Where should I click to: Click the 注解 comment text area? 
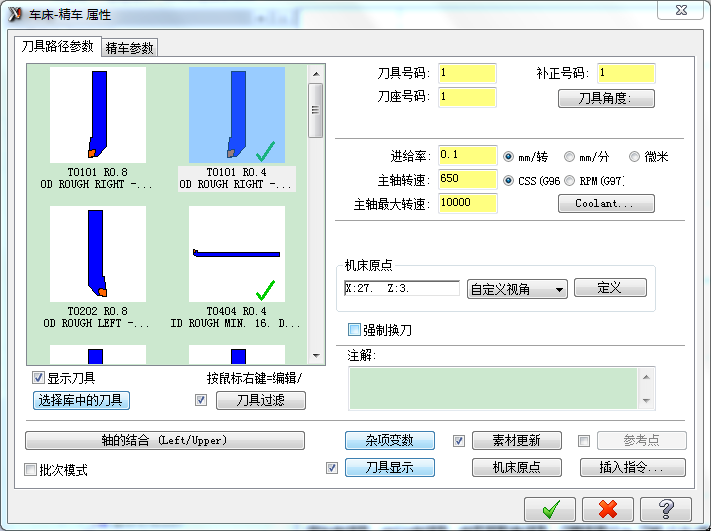pyautogui.click(x=493, y=389)
